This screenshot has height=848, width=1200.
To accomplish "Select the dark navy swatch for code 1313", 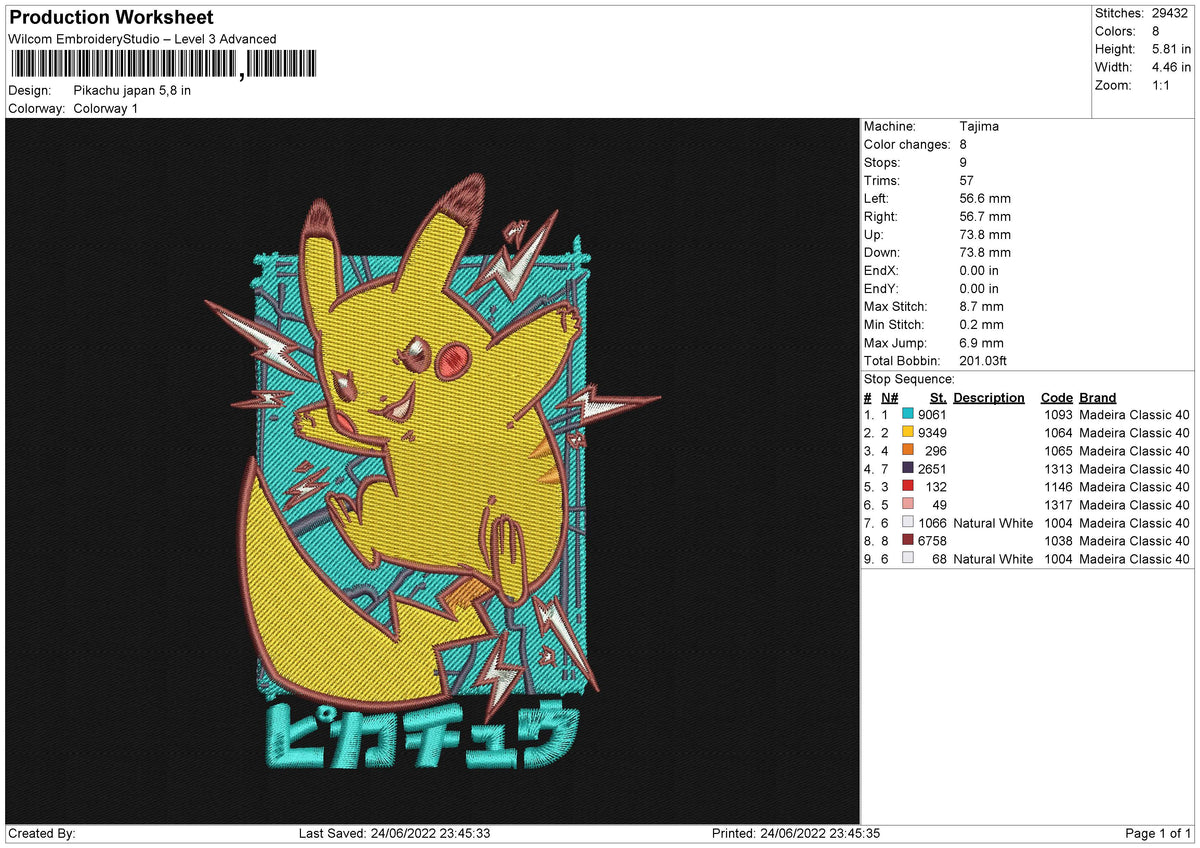I will pyautogui.click(x=910, y=468).
